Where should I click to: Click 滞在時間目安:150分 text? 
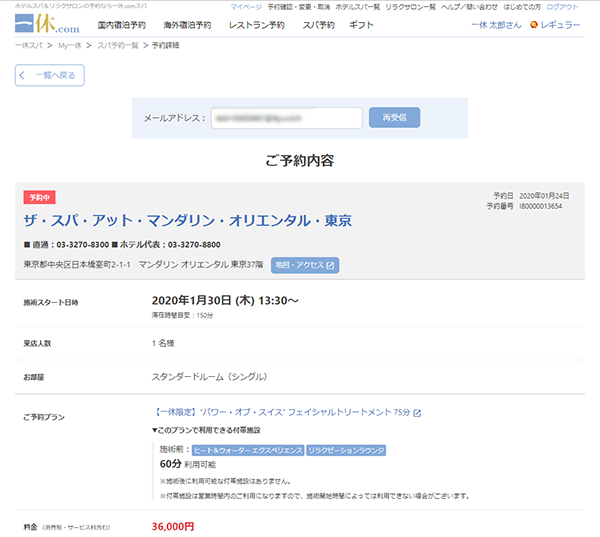click(182, 315)
